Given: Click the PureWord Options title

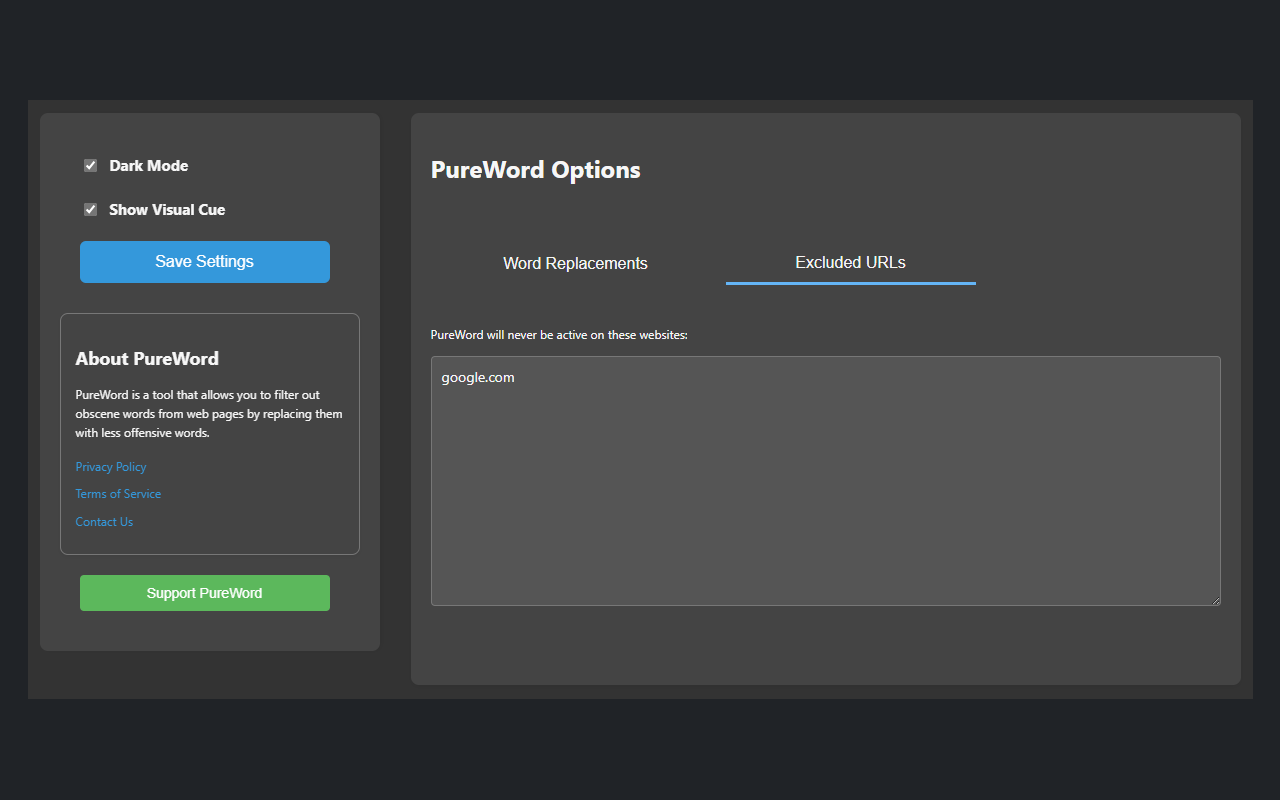Looking at the screenshot, I should click(x=536, y=170).
